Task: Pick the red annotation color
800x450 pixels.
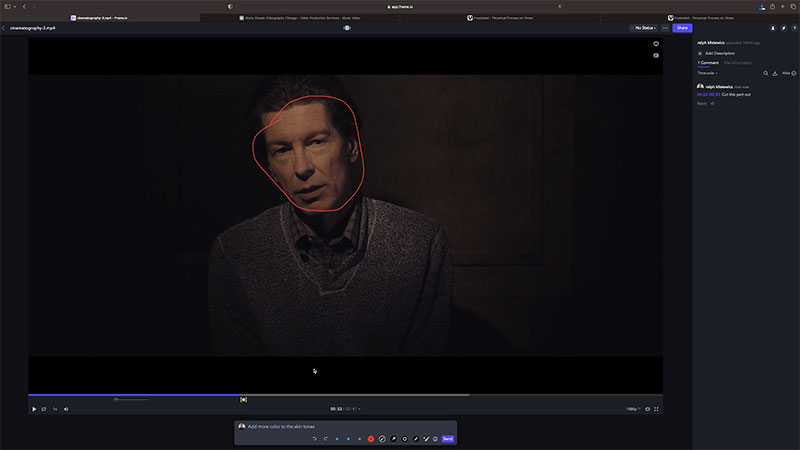Action: tap(371, 439)
